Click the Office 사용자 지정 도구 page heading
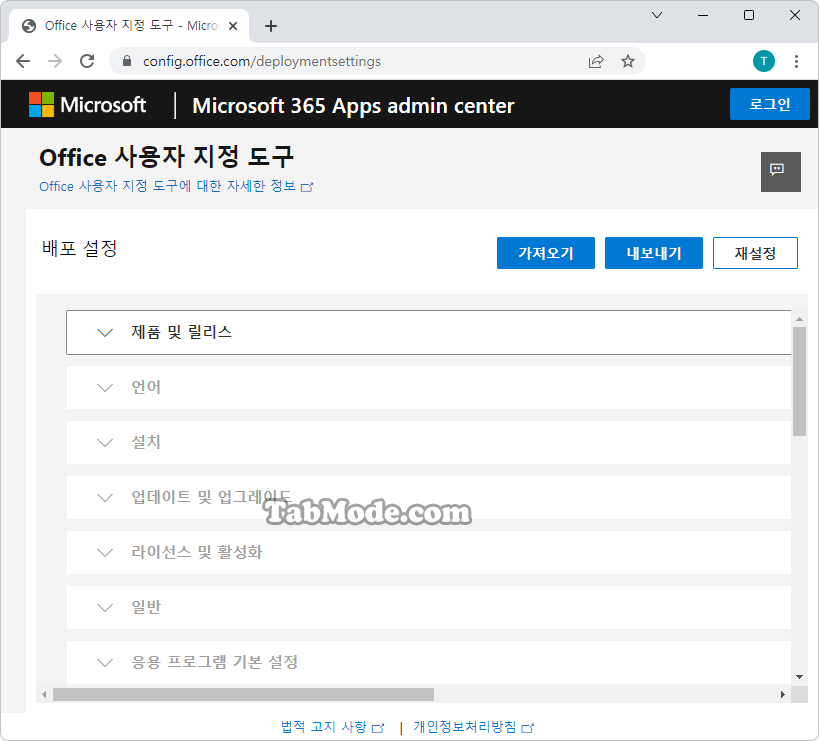 click(x=167, y=157)
